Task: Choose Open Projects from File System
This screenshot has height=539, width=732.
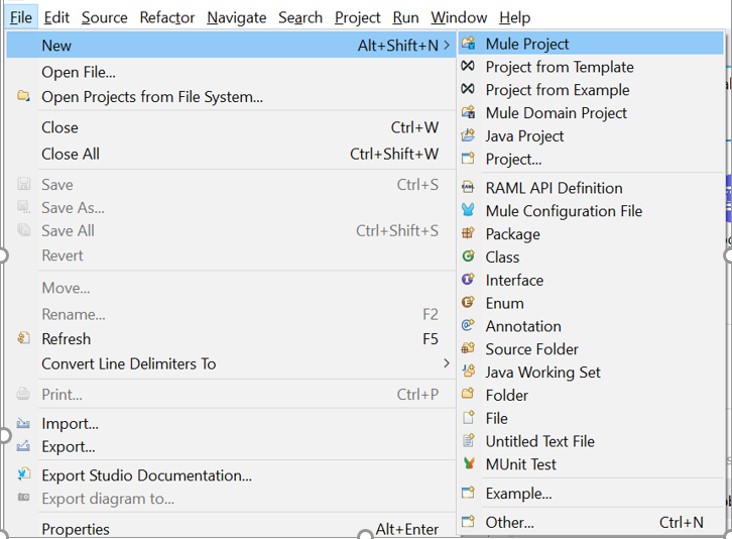Action: click(152, 97)
